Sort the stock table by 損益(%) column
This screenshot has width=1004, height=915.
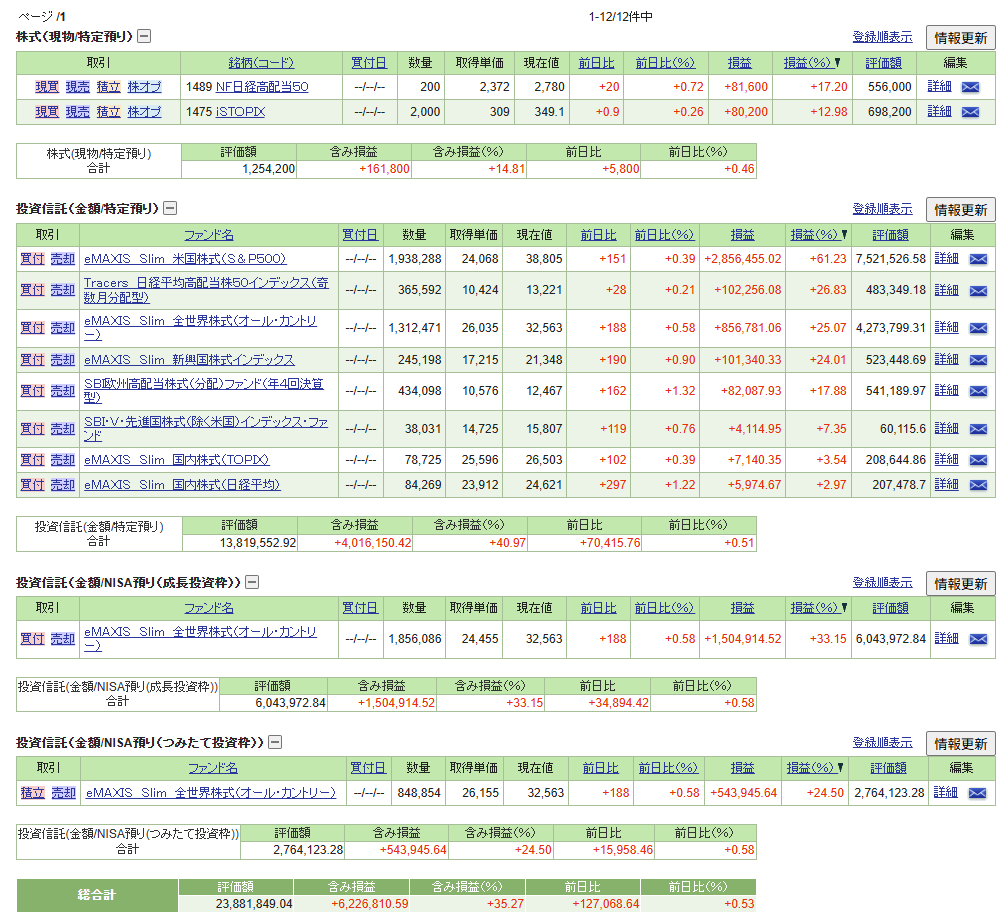click(x=811, y=62)
